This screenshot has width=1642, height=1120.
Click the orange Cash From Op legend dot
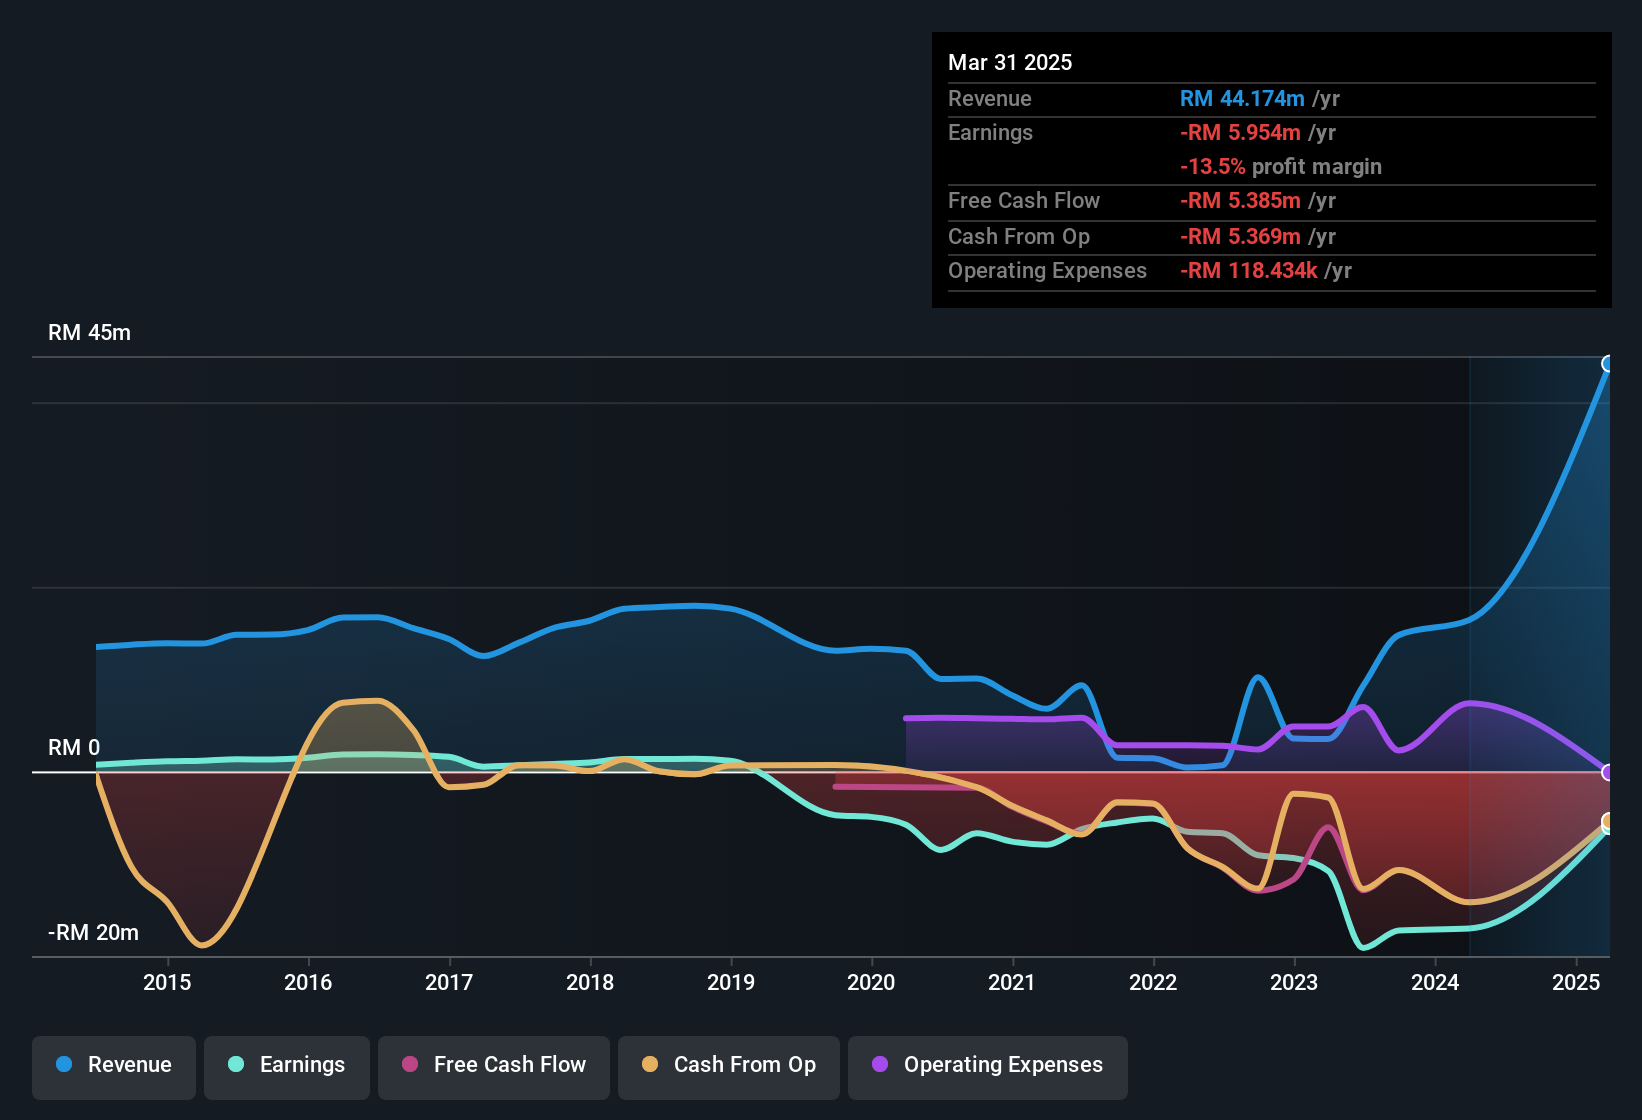point(650,1064)
